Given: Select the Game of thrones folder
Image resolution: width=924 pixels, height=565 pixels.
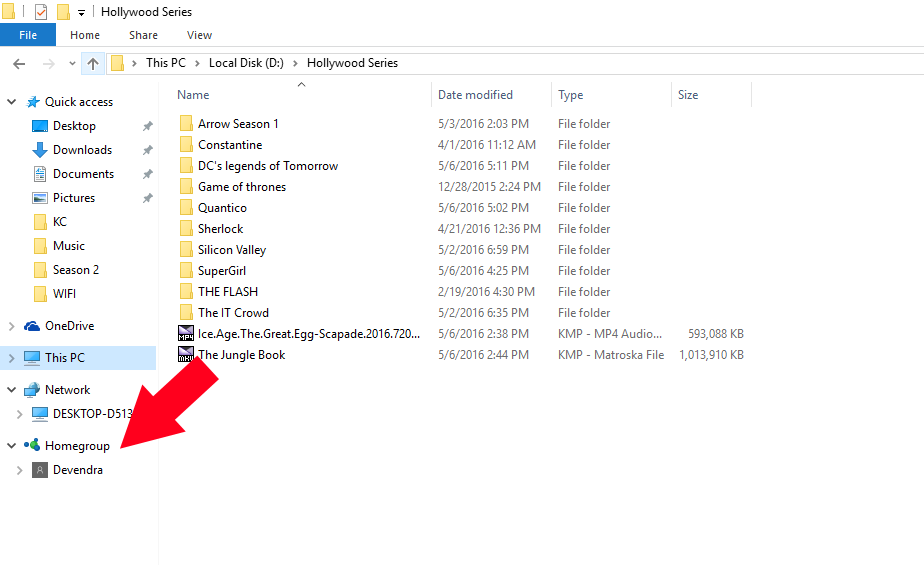Looking at the screenshot, I should coord(242,187).
